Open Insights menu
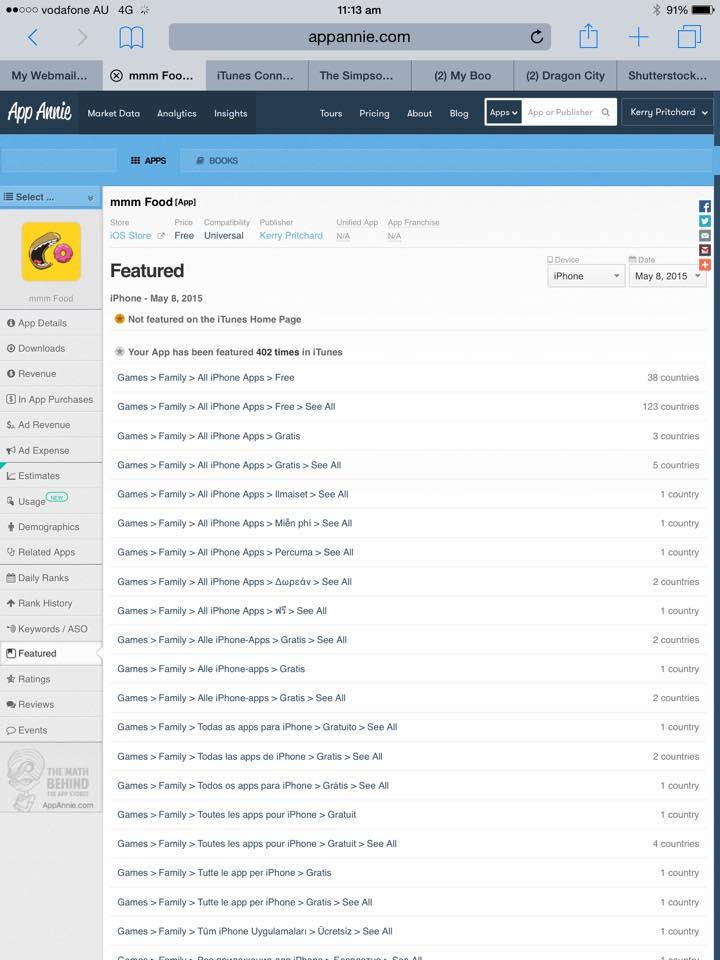Viewport: 720px width, 960px height. pyautogui.click(x=230, y=113)
